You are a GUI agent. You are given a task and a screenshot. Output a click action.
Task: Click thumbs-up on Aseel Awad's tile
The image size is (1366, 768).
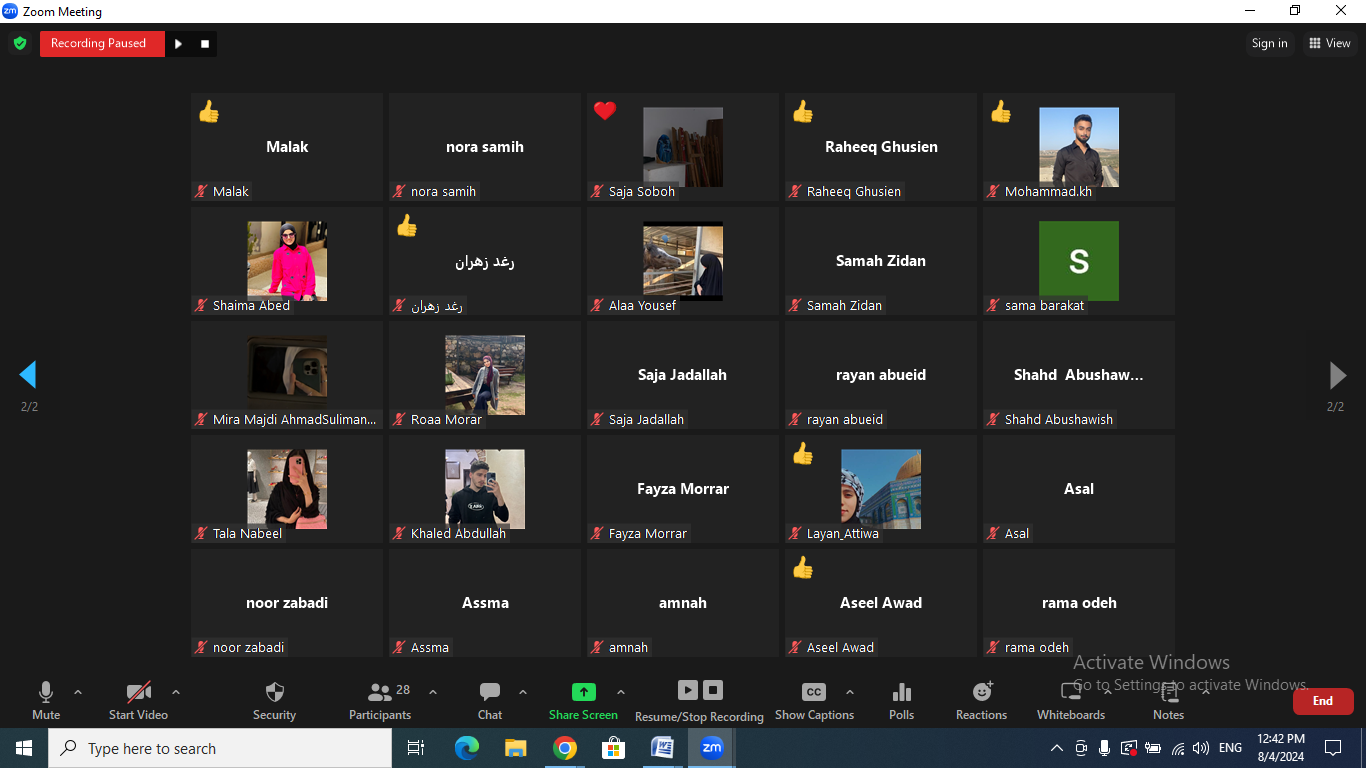click(x=802, y=567)
